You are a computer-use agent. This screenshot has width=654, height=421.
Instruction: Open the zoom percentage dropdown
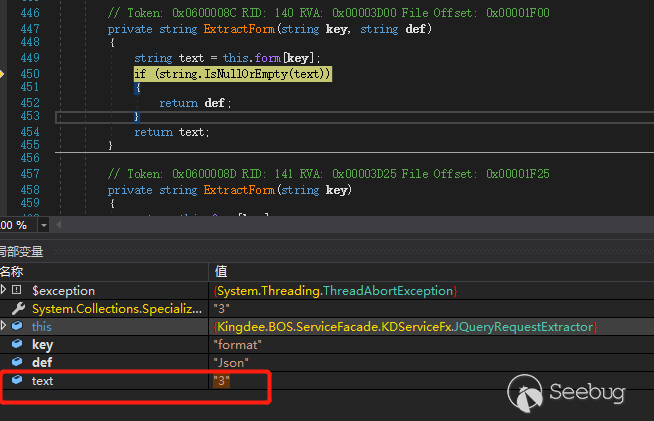coord(43,225)
